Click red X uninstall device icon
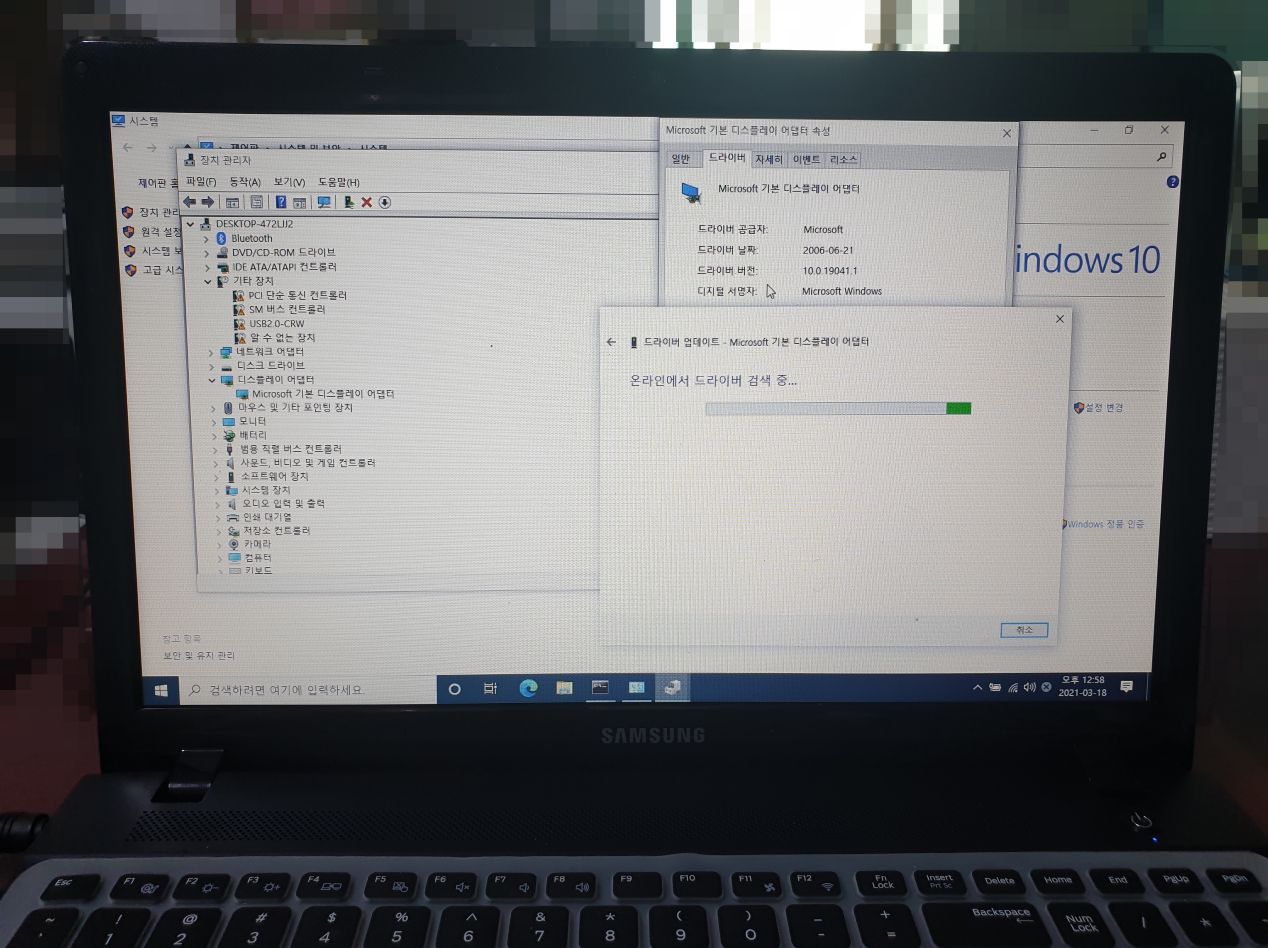Image resolution: width=1268 pixels, height=948 pixels. click(x=366, y=202)
